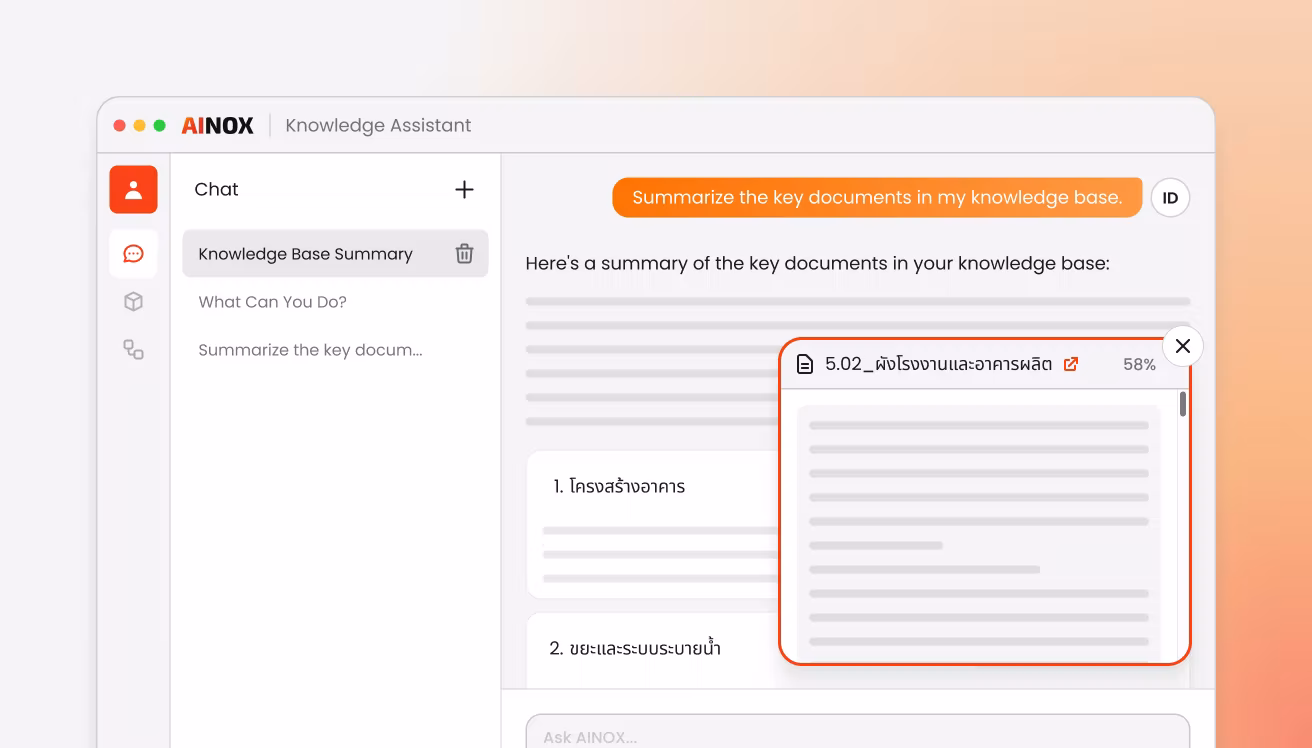Click the AINOX logo

coord(218,126)
